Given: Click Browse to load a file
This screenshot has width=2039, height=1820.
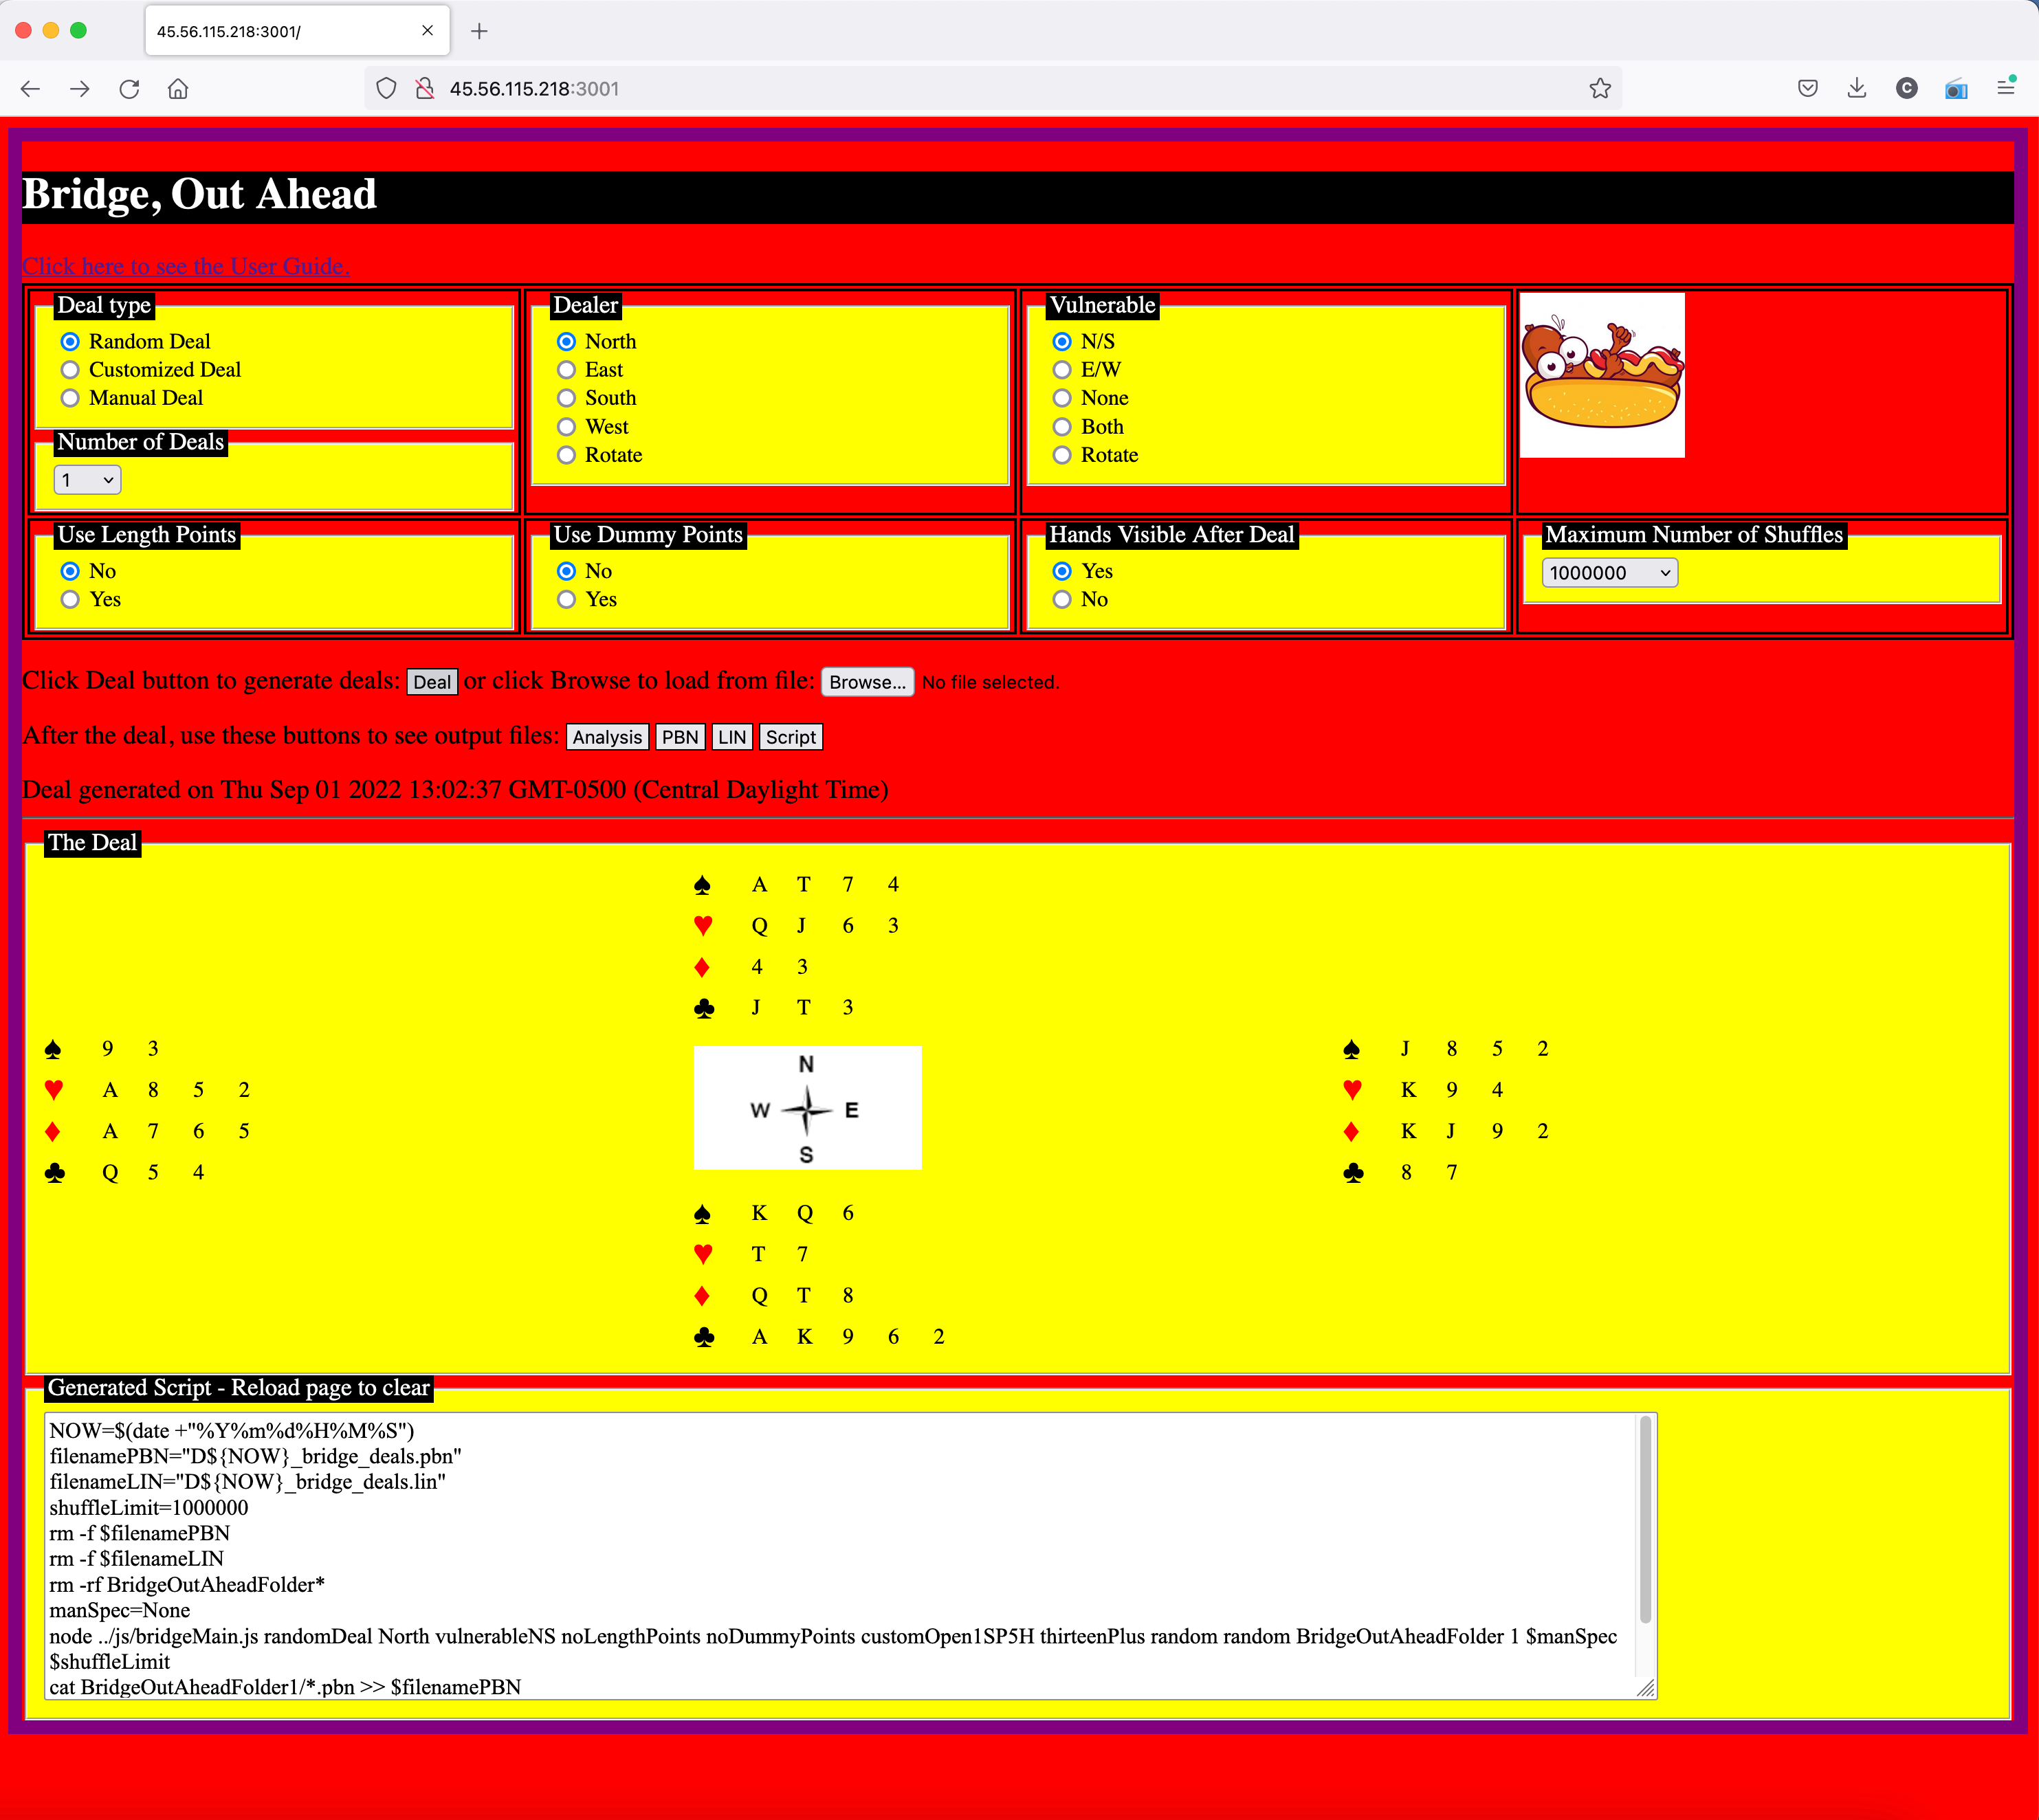Looking at the screenshot, I should click(x=867, y=682).
